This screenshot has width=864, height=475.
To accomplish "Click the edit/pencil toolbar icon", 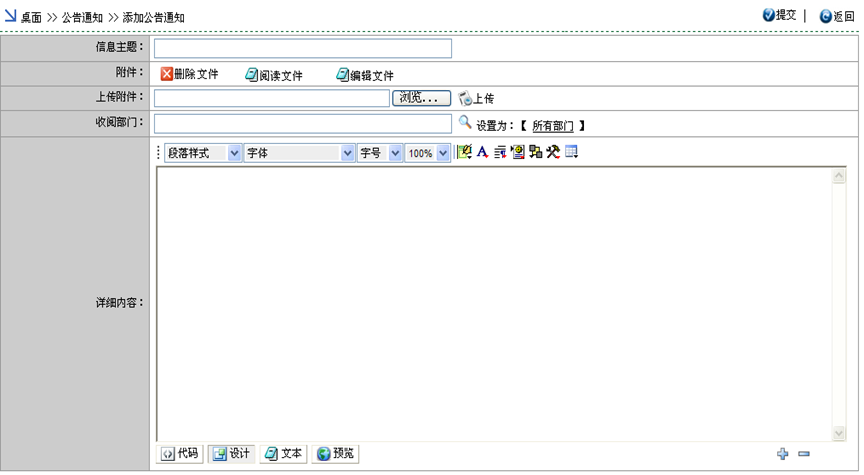I will point(465,152).
